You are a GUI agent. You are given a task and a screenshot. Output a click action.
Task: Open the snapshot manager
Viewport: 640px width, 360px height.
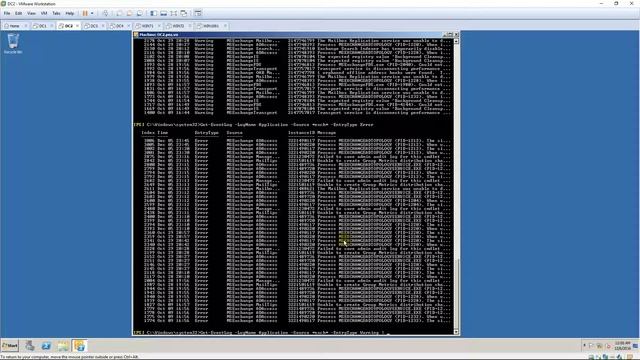tap(140, 13)
